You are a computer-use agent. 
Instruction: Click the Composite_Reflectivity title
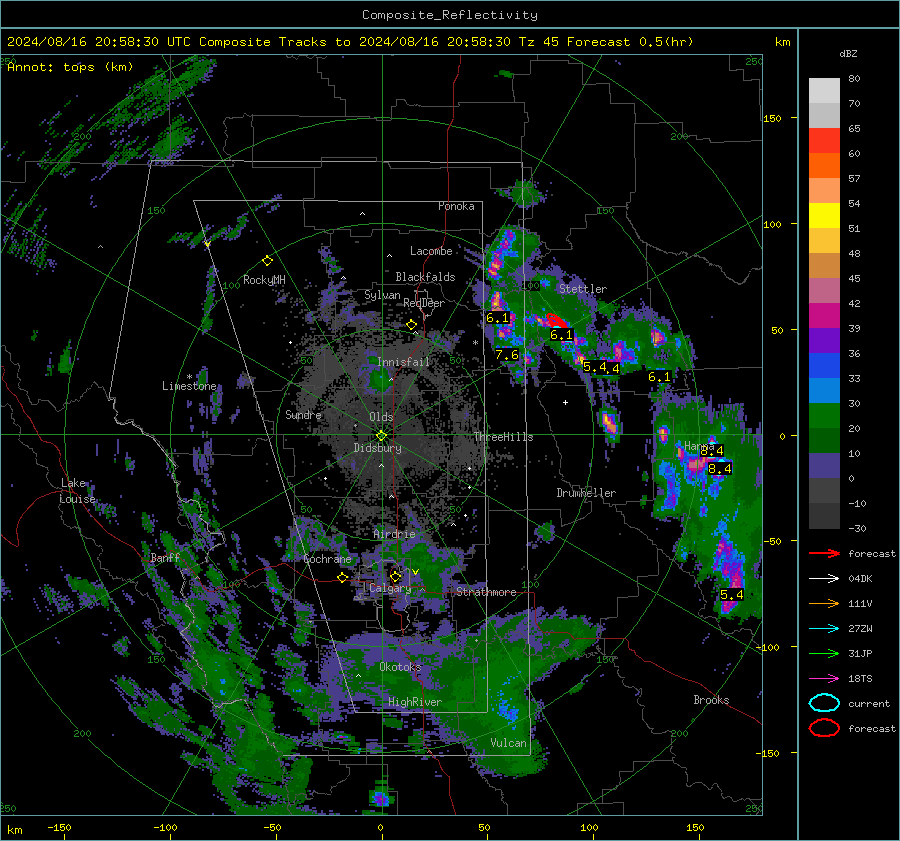pos(450,15)
